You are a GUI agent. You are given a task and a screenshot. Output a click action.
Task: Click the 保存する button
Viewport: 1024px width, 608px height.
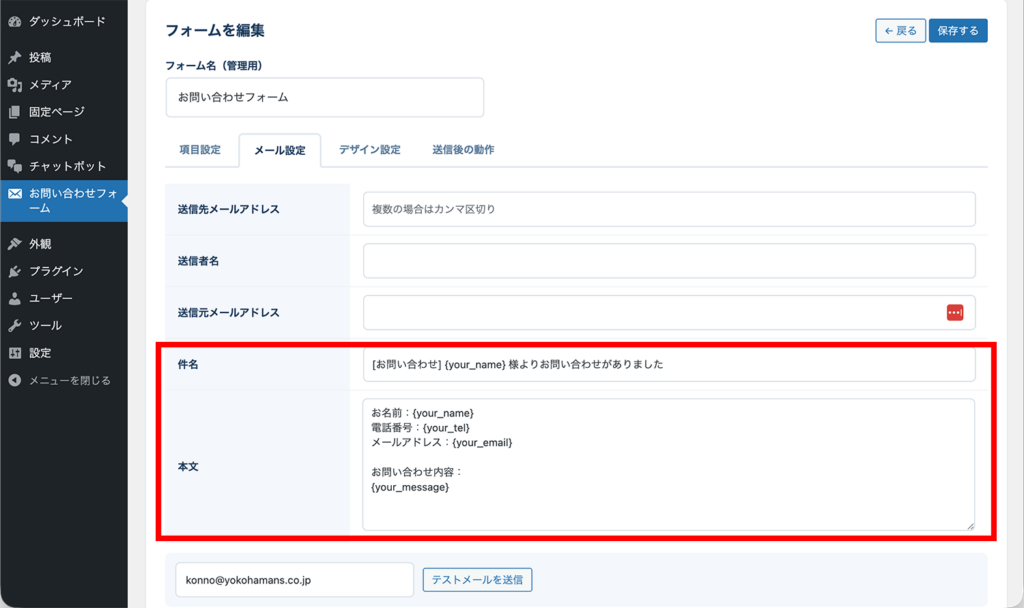(957, 30)
